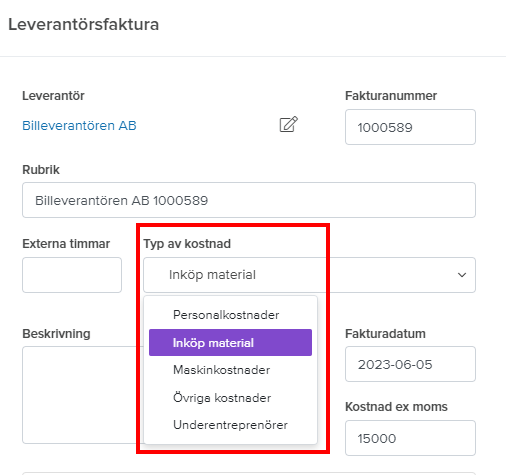Click the Kostnad ex moms label
The image size is (506, 475).
pyautogui.click(x=396, y=407)
